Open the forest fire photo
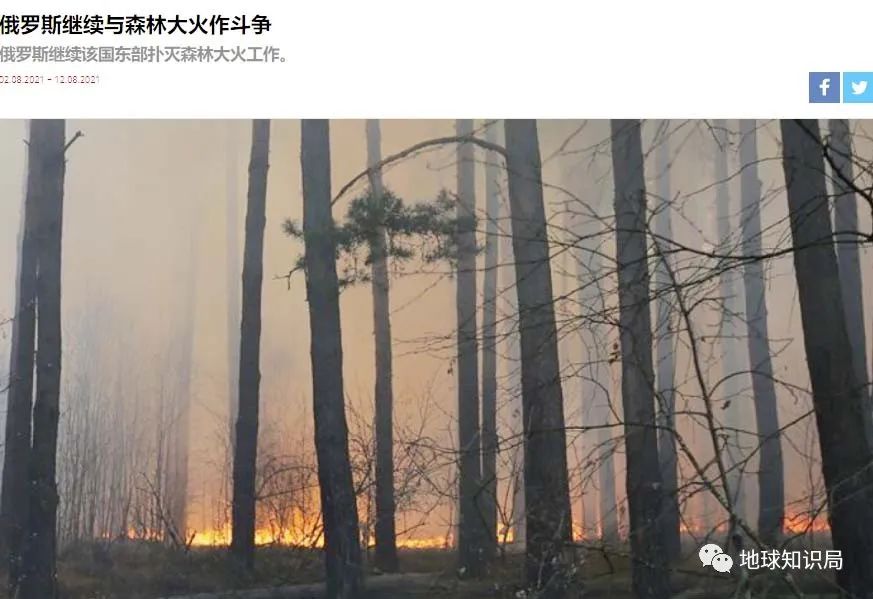 tap(436, 359)
